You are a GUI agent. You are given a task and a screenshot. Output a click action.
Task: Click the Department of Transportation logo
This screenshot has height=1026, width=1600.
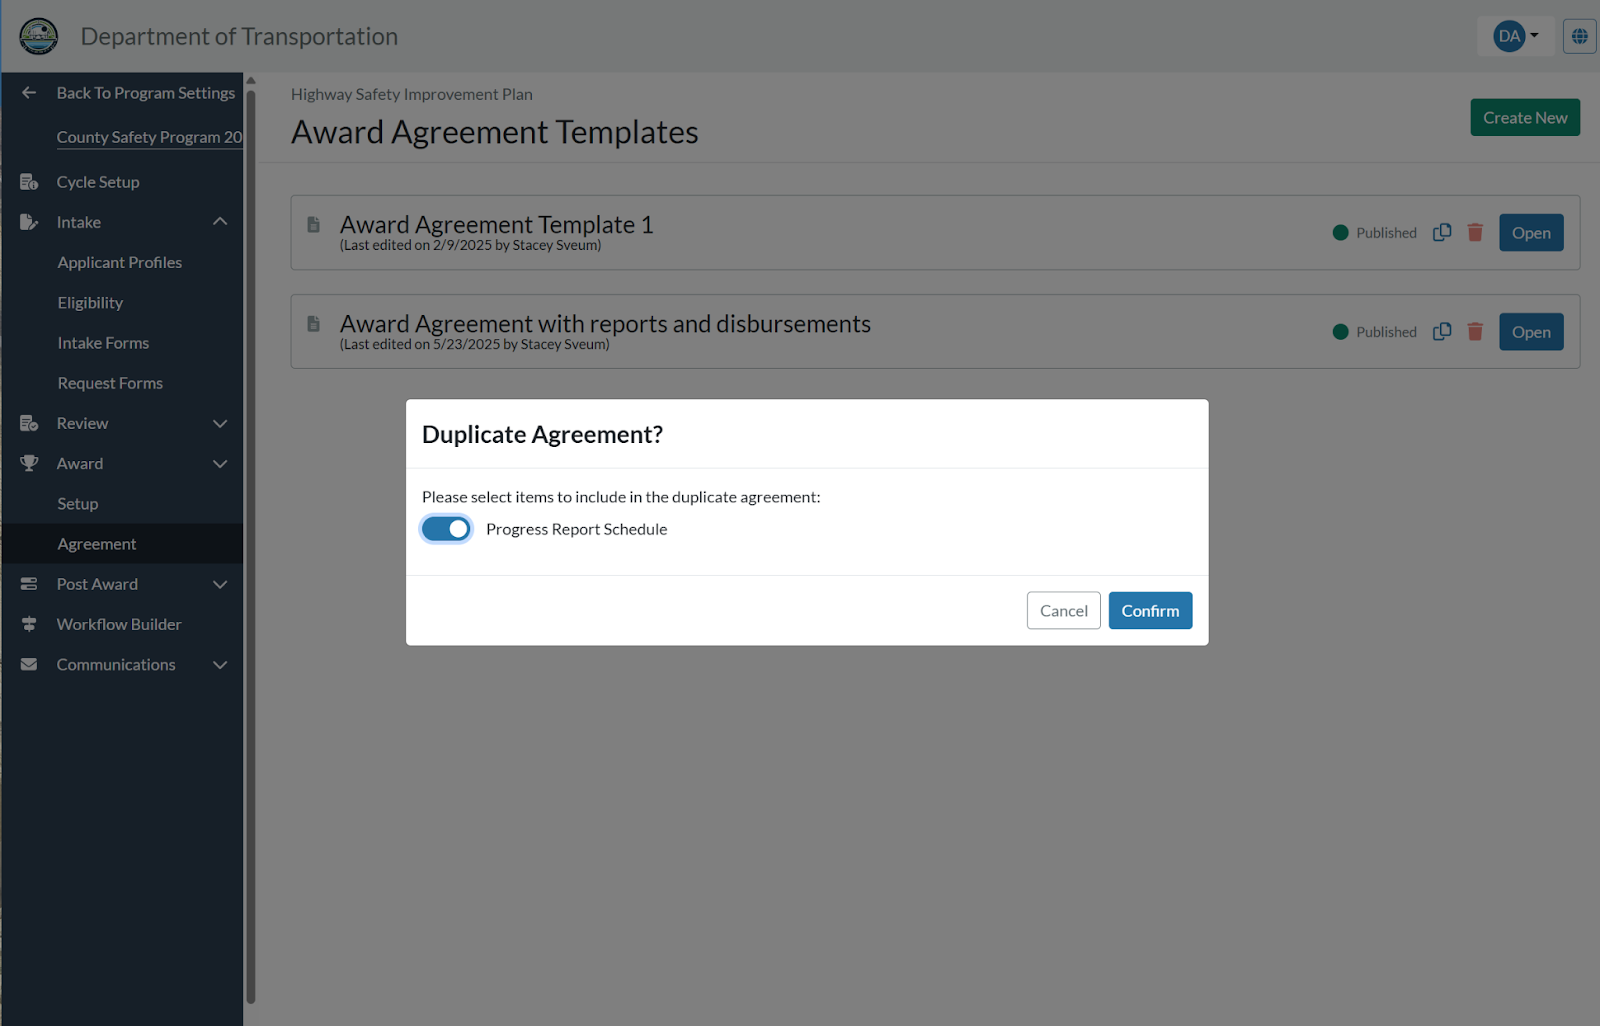pos(39,36)
